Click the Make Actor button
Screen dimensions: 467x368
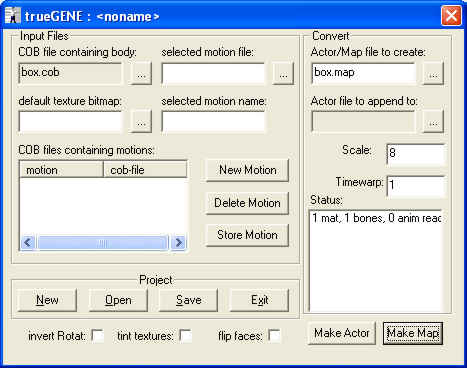342,333
